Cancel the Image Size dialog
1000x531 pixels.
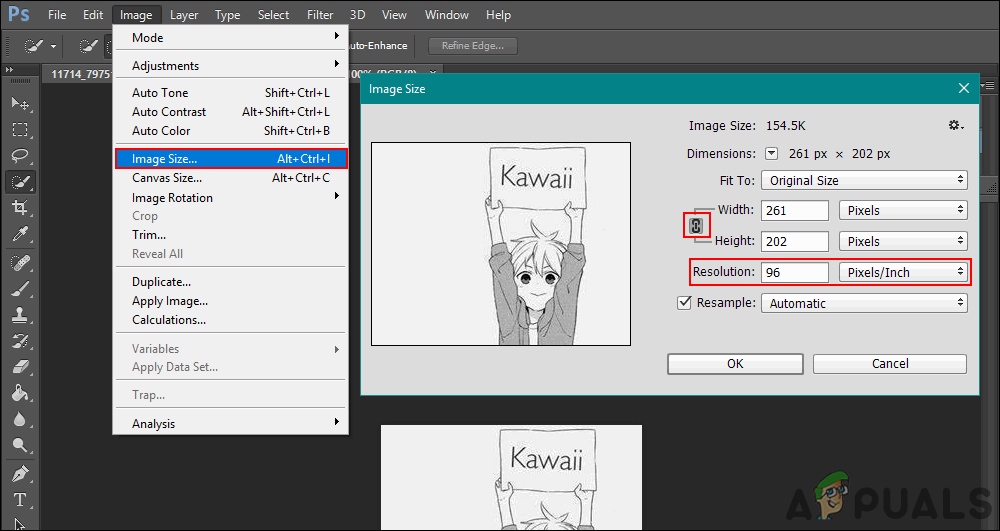889,364
